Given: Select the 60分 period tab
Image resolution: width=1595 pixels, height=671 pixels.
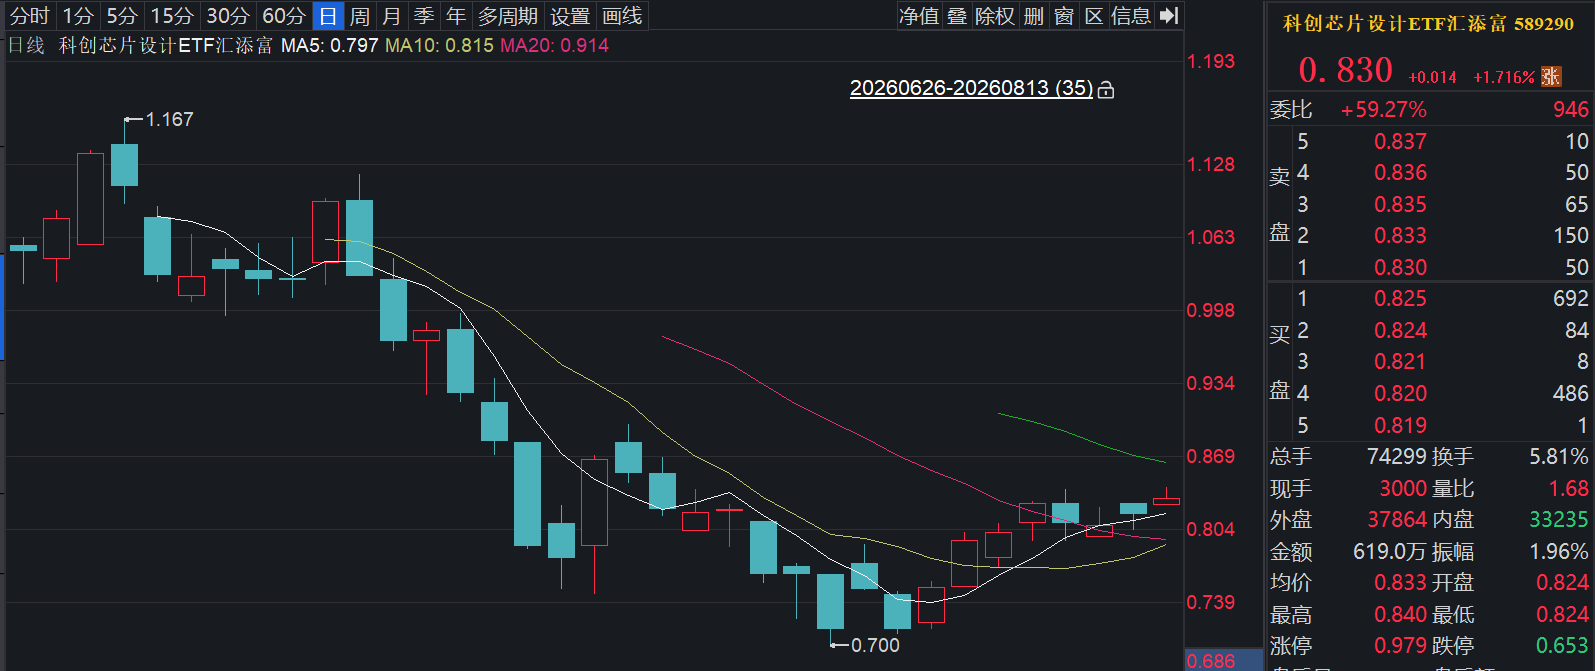Looking at the screenshot, I should (x=284, y=16).
